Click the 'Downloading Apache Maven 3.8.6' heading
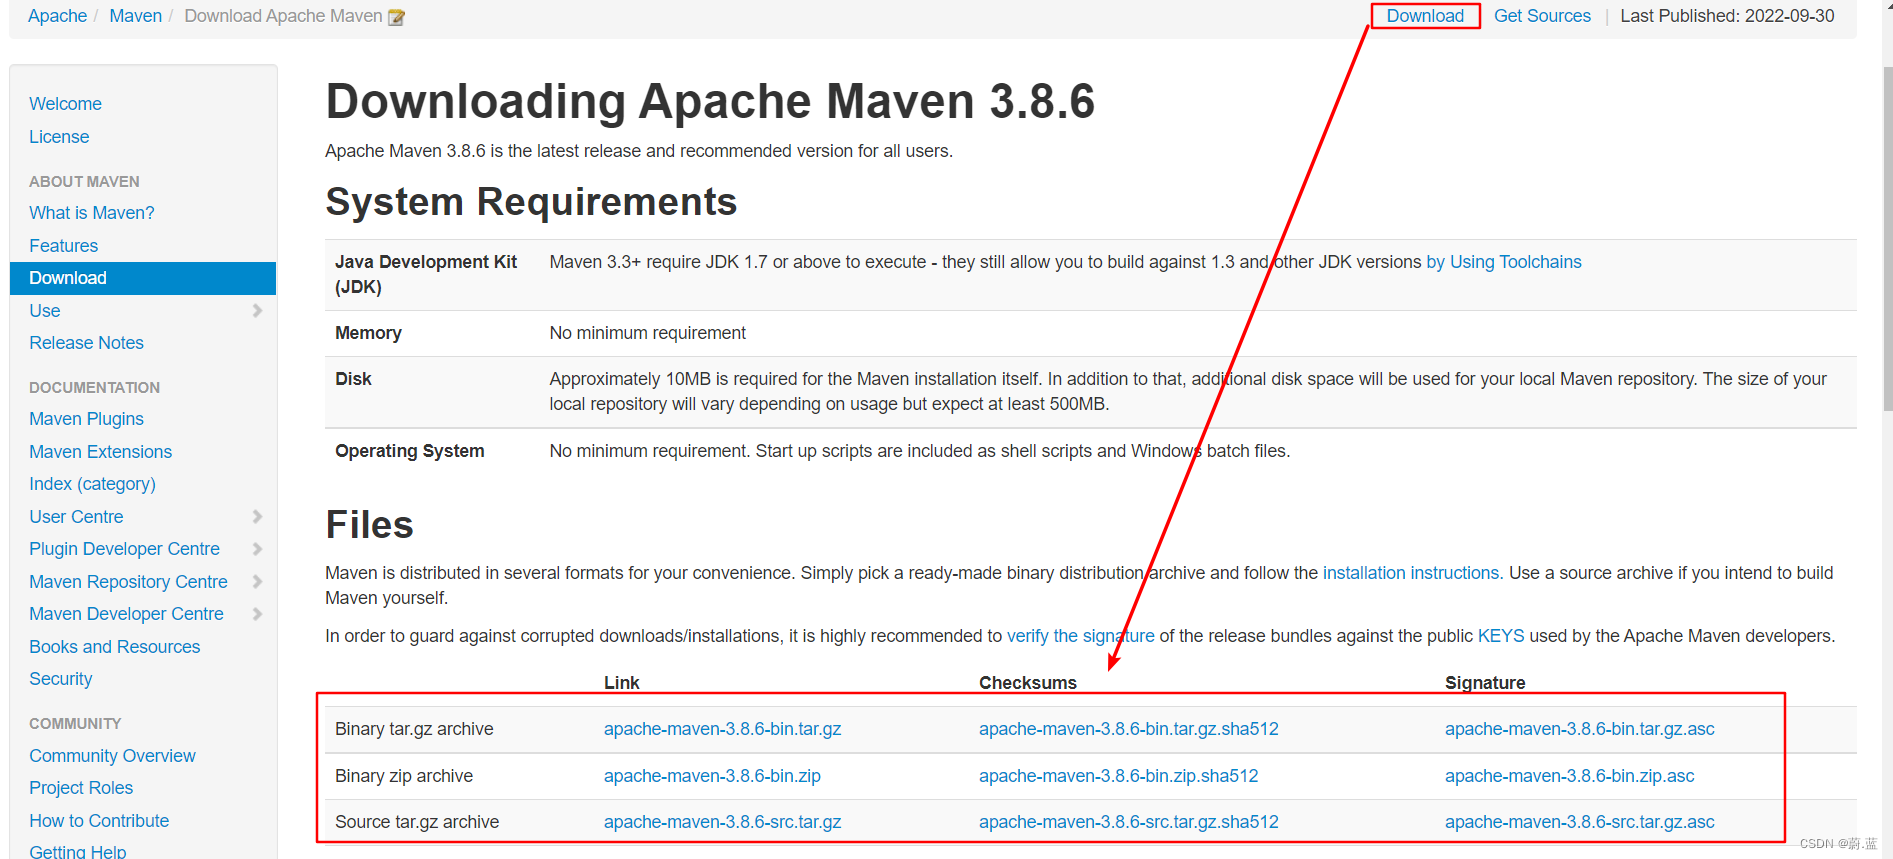Image resolution: width=1893 pixels, height=859 pixels. pos(710,101)
